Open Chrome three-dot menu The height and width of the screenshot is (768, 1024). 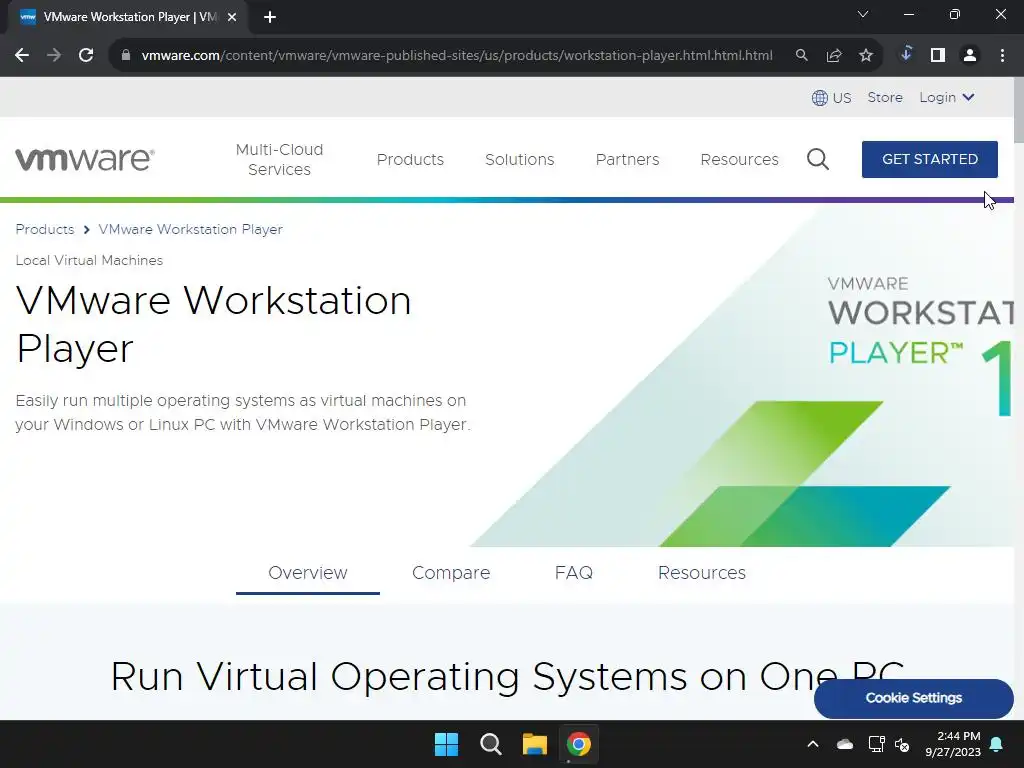point(1002,56)
